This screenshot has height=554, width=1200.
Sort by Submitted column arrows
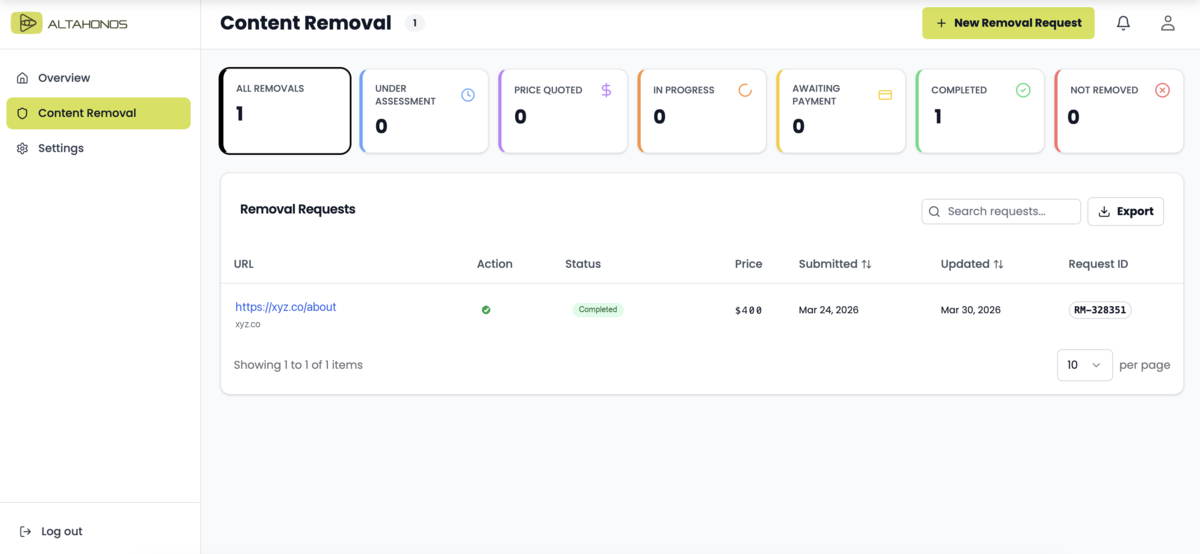click(x=866, y=264)
